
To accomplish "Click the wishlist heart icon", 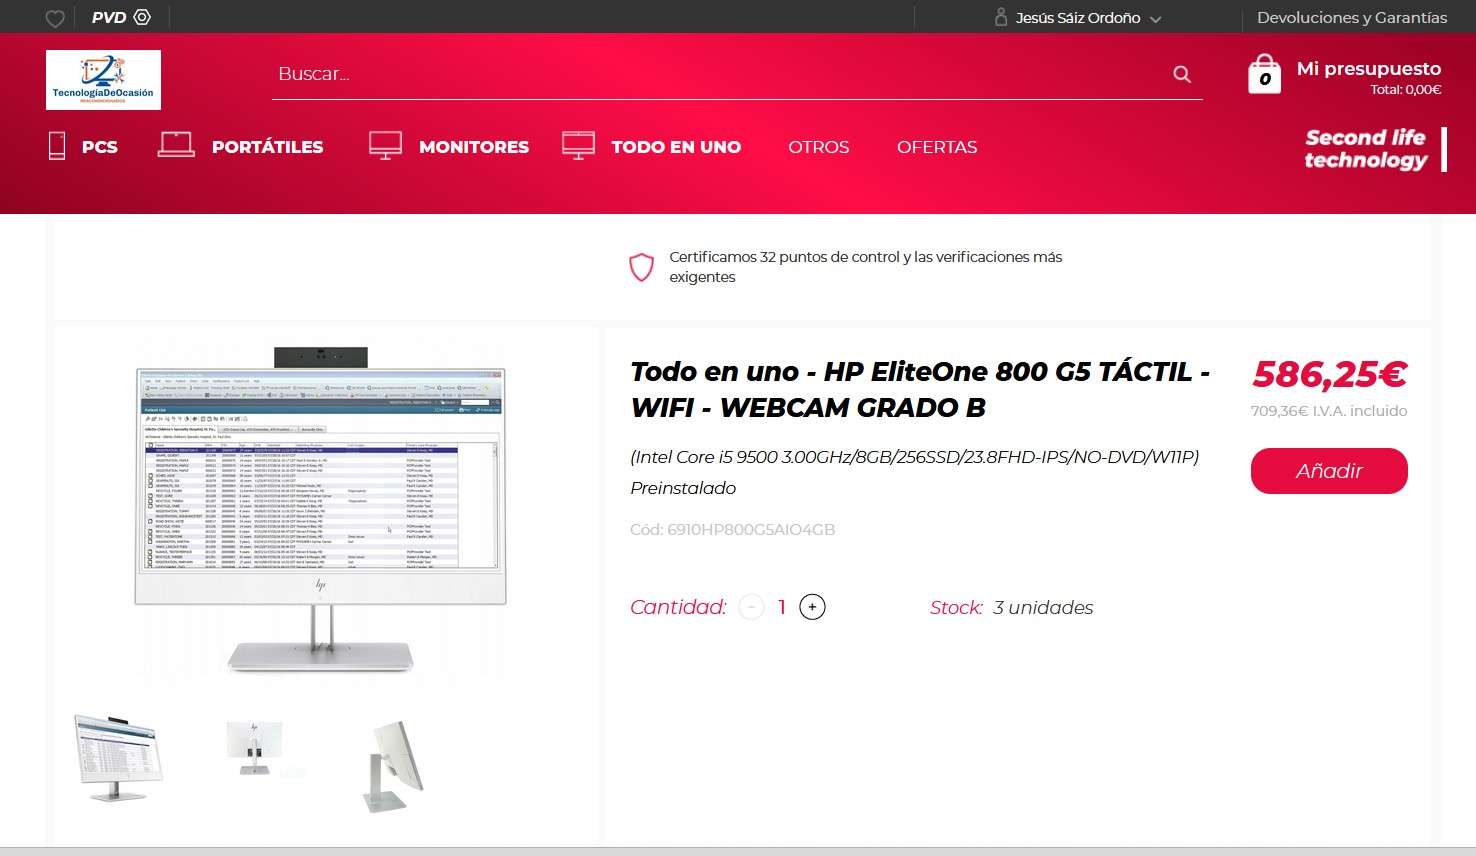I will 56,18.
